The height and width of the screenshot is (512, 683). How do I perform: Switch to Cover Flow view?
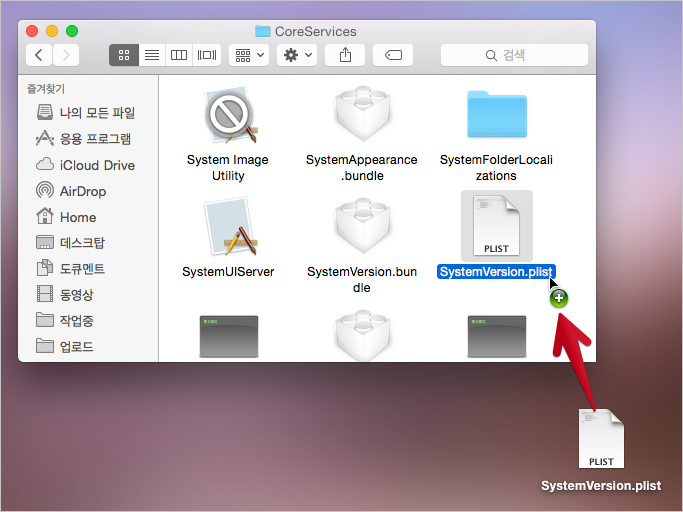pos(206,55)
